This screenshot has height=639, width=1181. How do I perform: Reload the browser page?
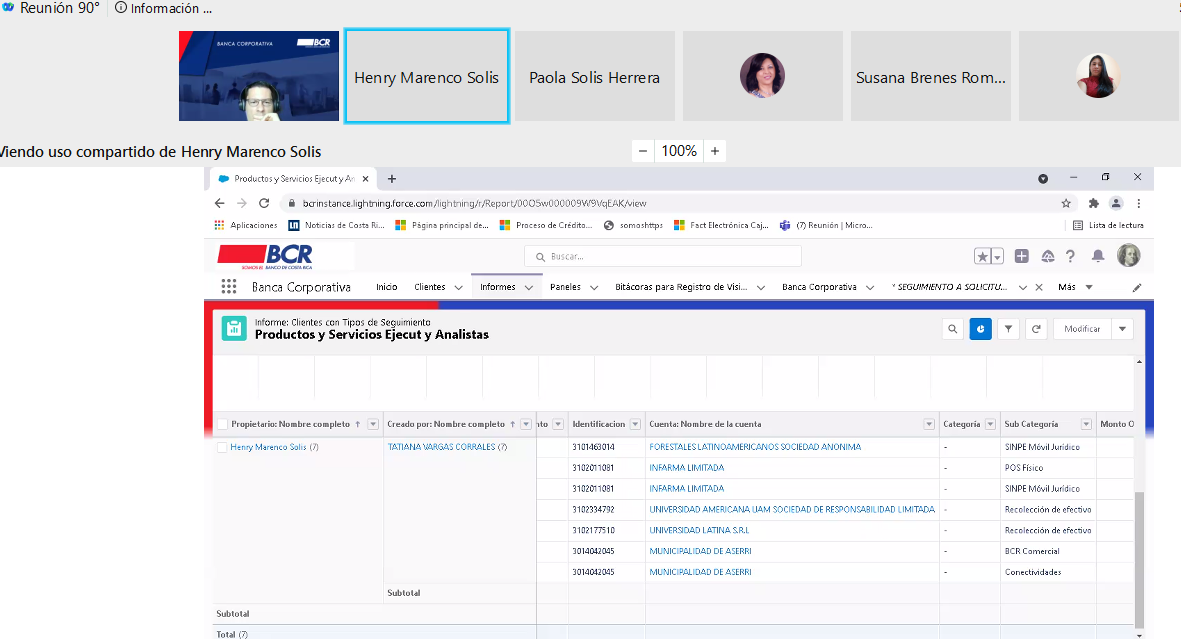coord(264,203)
